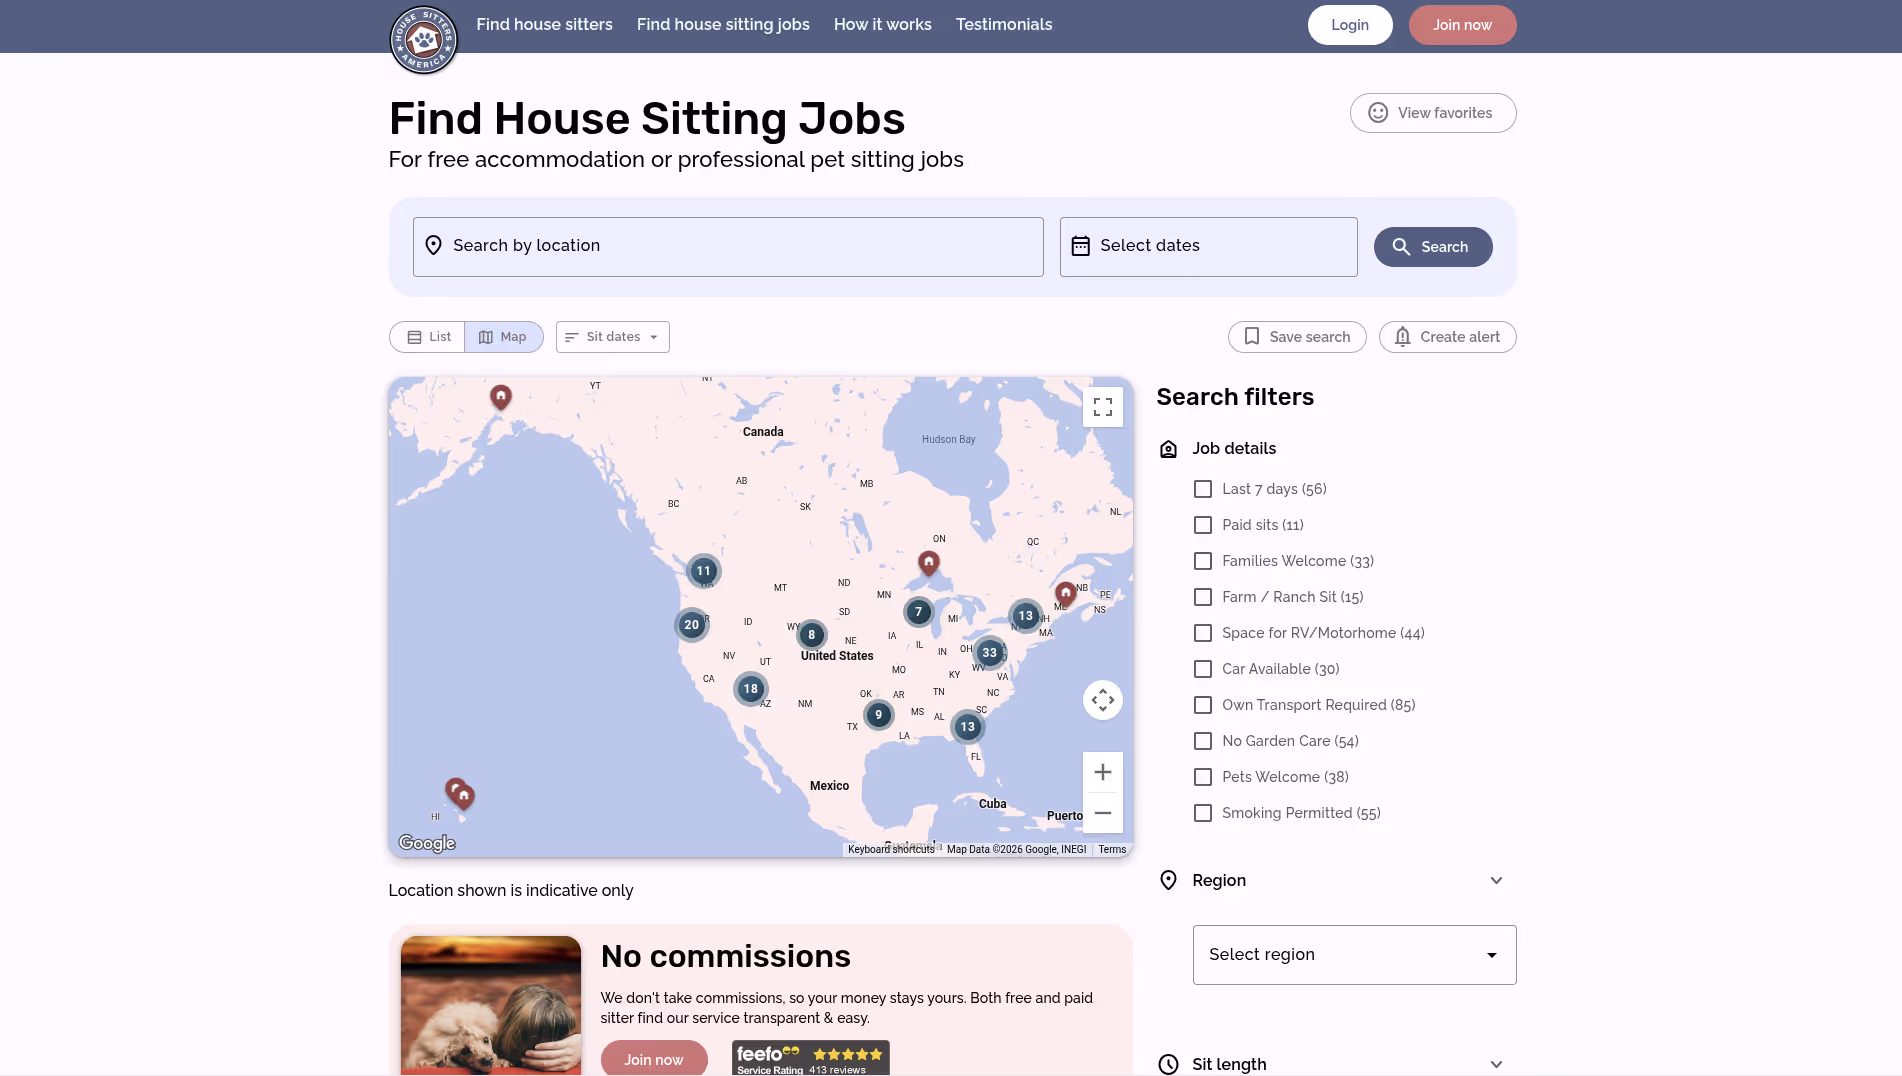Open the Sit dates sort dropdown

(x=612, y=337)
